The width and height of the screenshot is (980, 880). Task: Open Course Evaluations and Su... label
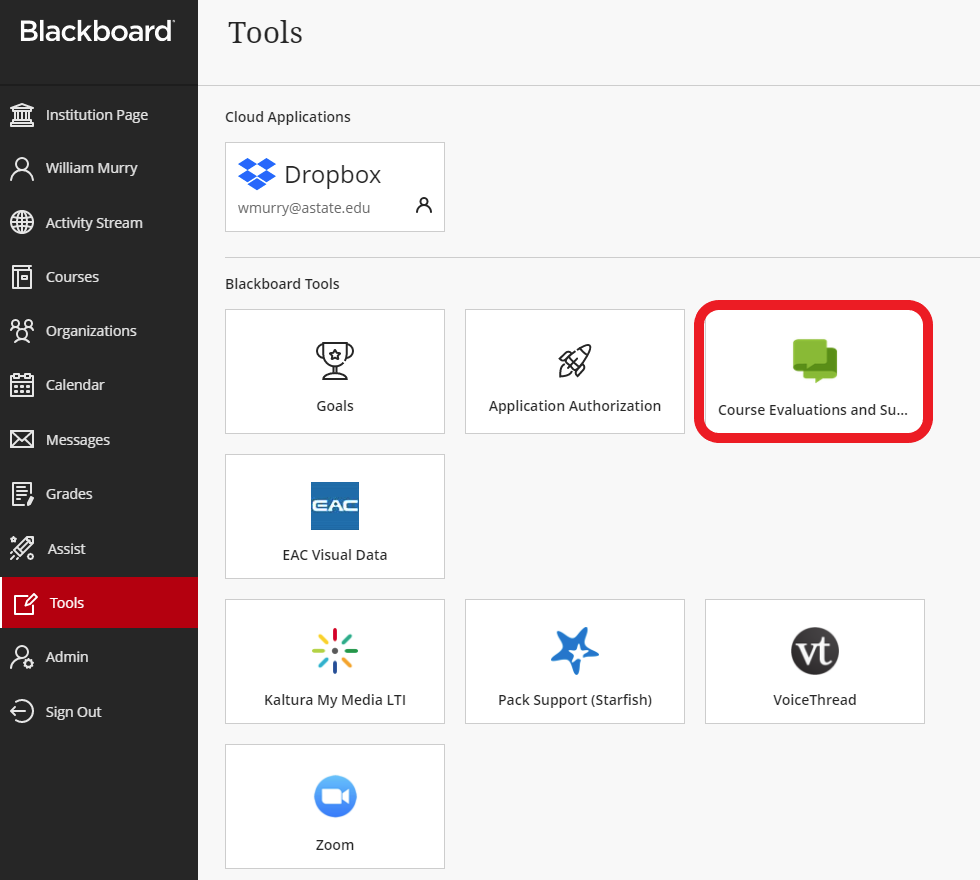pos(812,410)
